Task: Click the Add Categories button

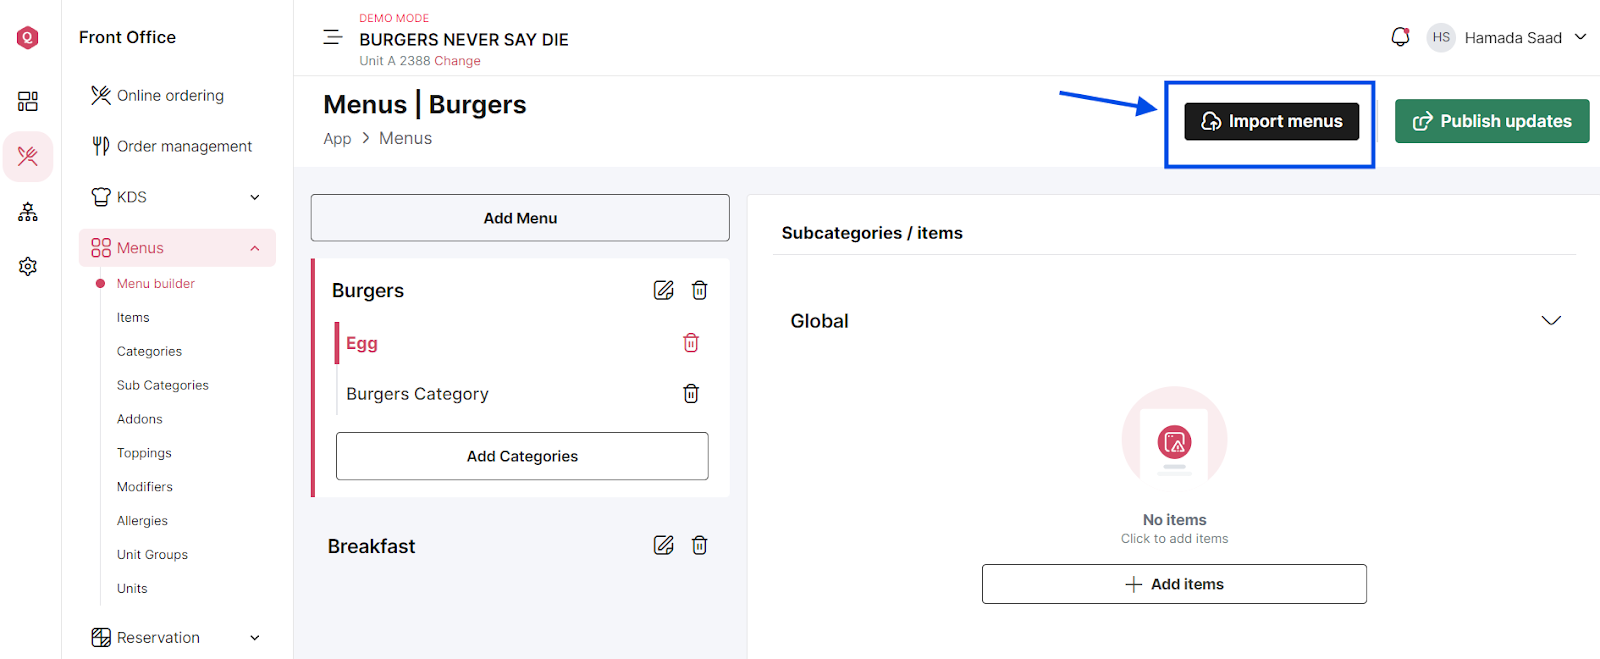Action: [x=522, y=456]
